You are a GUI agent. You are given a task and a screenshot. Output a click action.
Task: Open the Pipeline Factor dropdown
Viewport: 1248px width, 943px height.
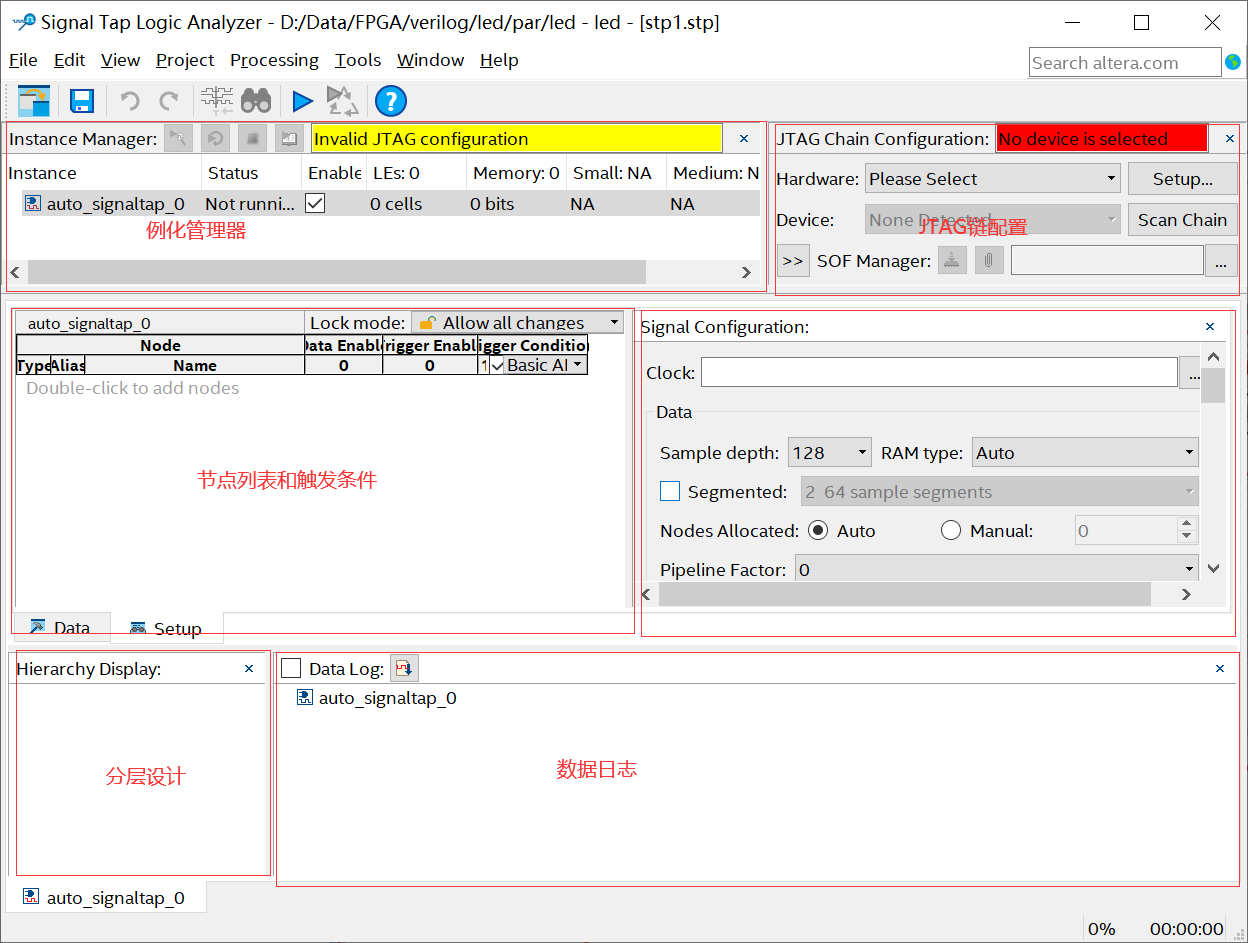click(x=996, y=569)
